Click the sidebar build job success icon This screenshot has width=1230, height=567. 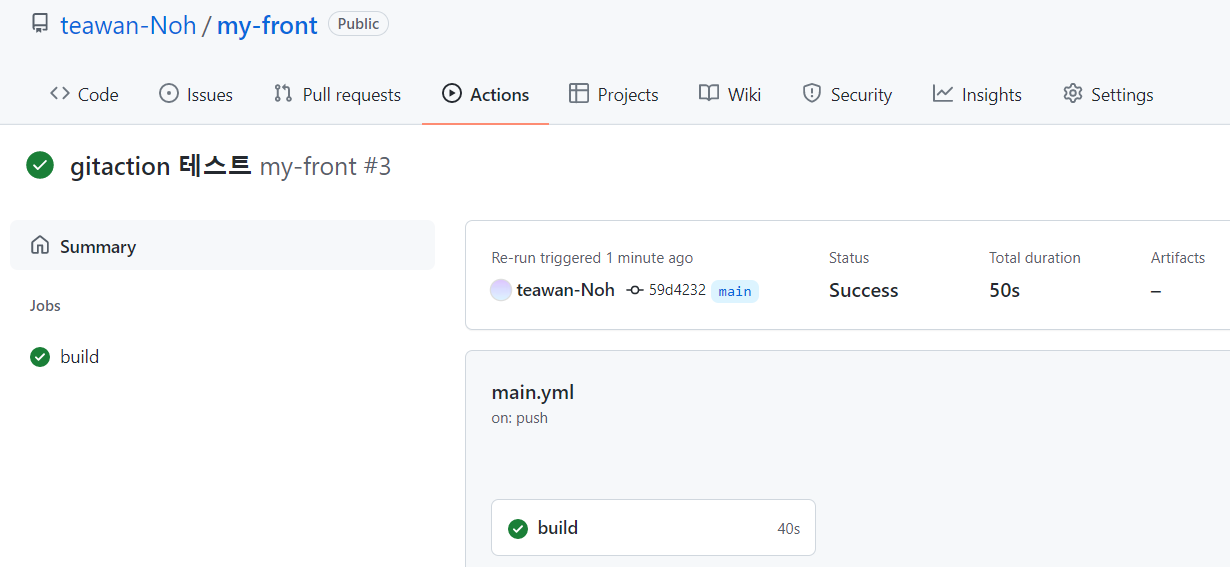tap(40, 357)
